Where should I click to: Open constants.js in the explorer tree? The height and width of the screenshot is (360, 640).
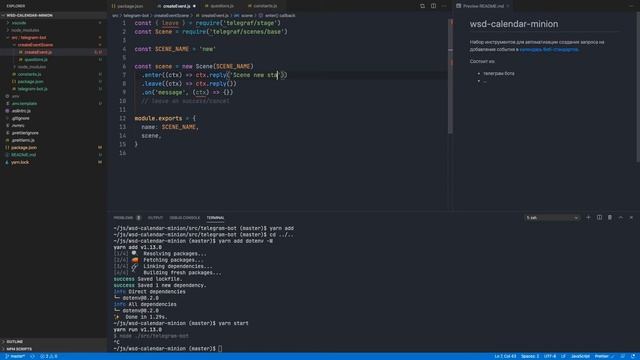tap(53, 74)
